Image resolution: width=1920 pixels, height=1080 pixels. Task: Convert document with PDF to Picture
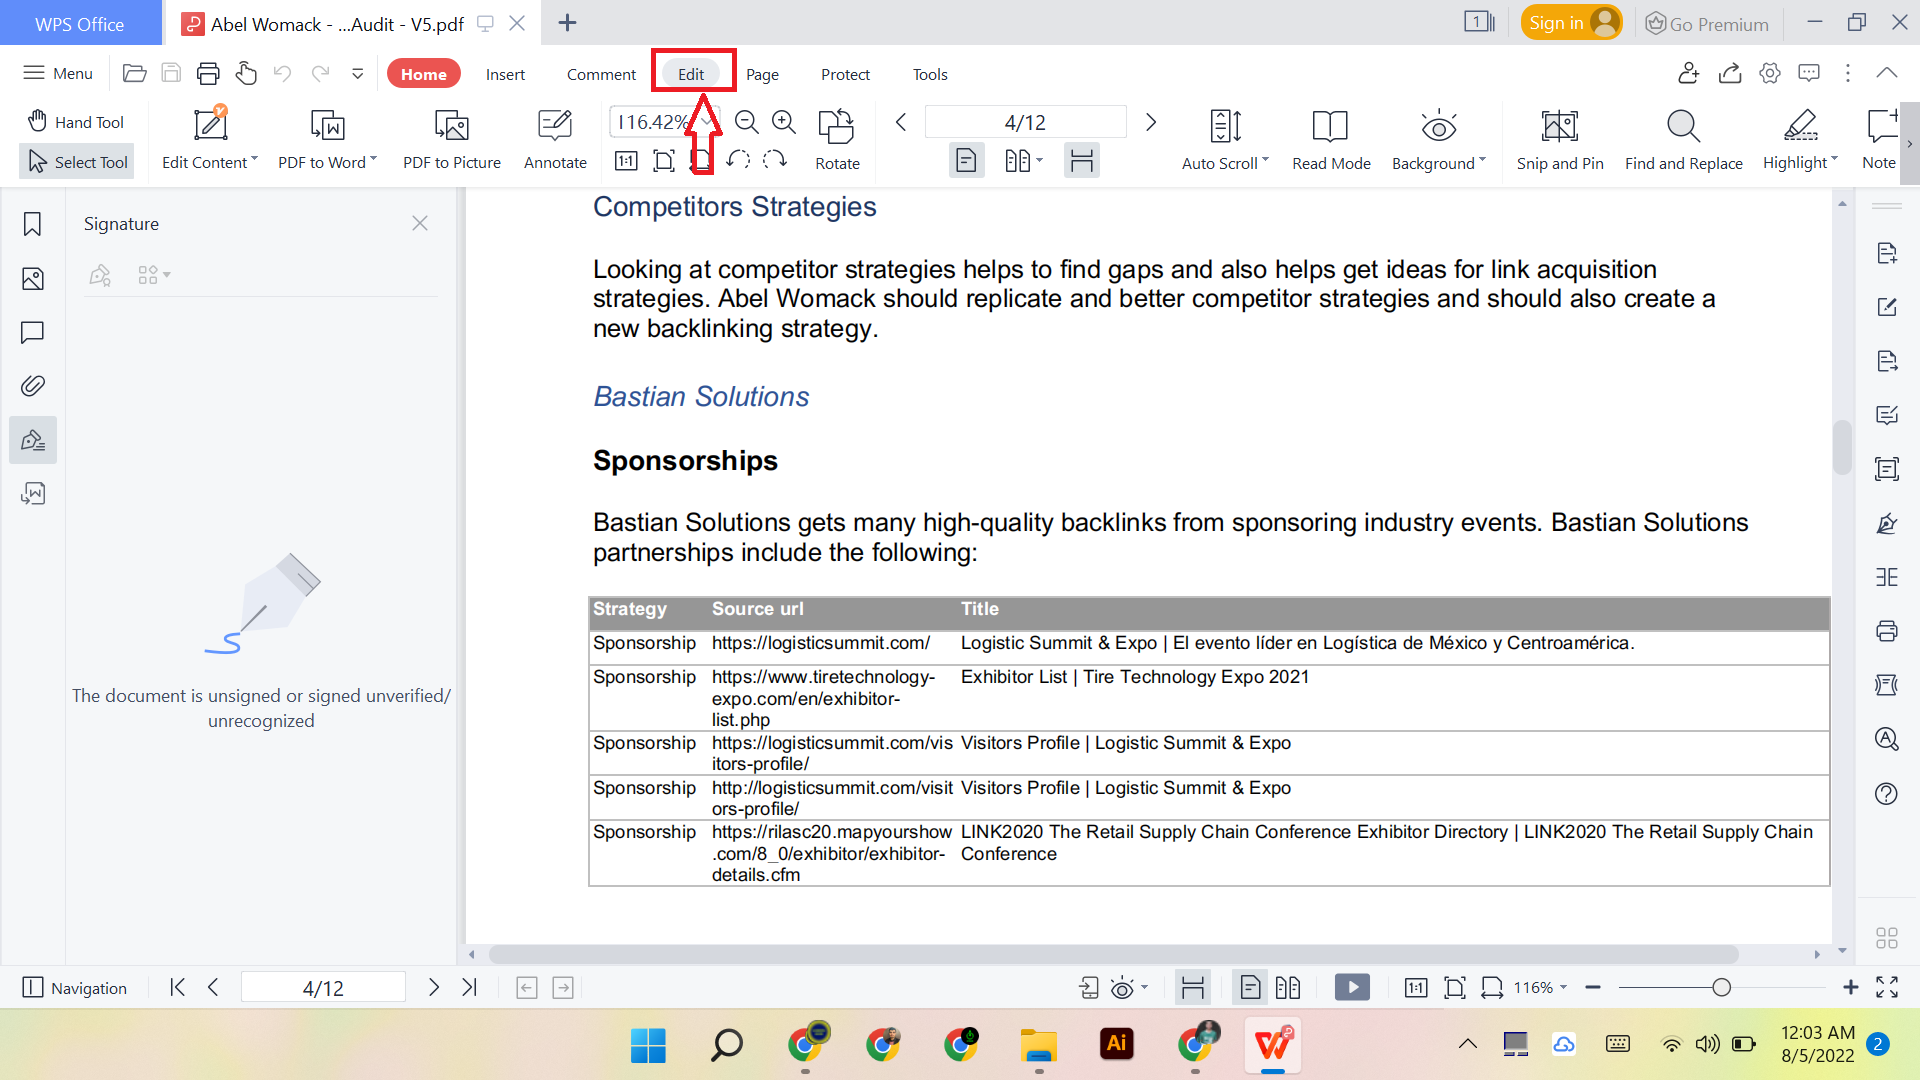(451, 140)
